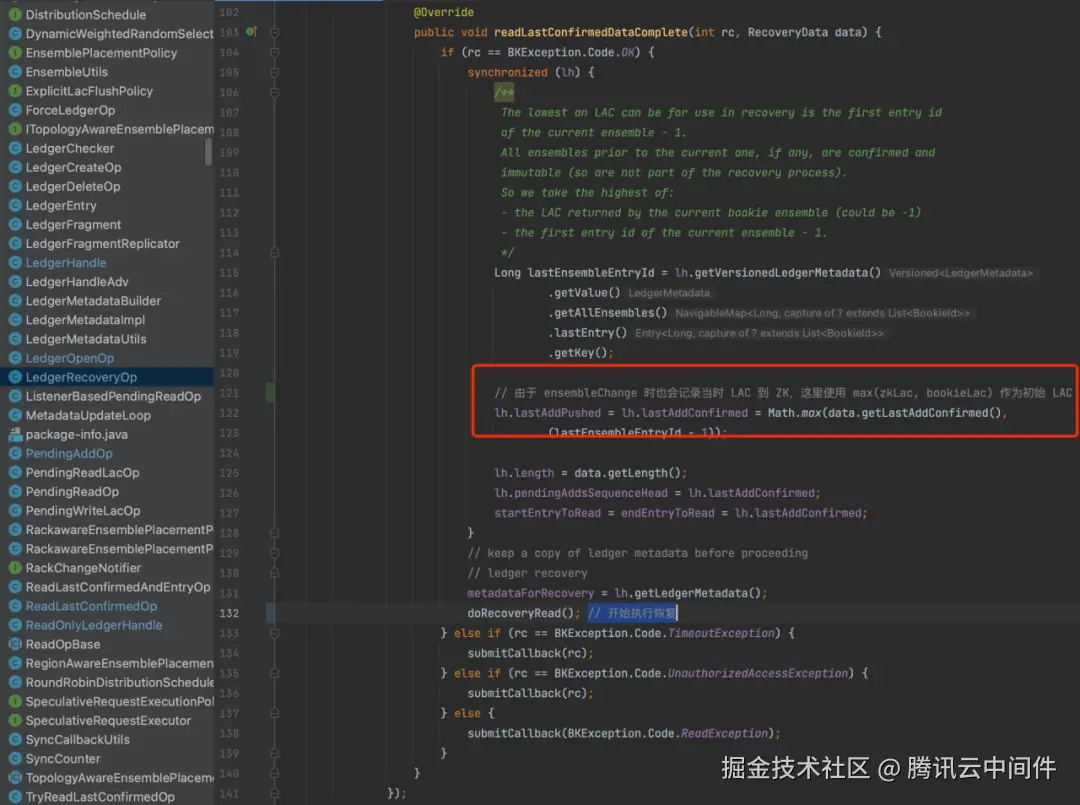Viewport: 1080px width, 805px height.
Task: Open LedgerMetadataUtils class
Action: pos(85,339)
